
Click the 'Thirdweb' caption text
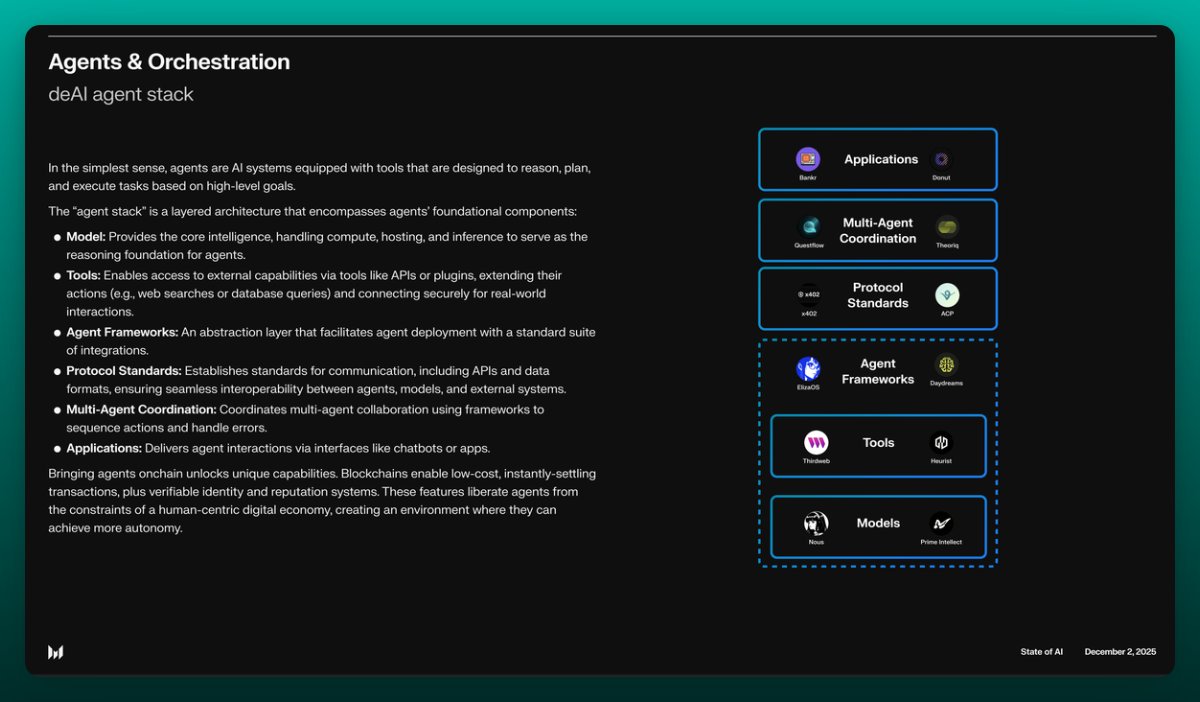816,461
